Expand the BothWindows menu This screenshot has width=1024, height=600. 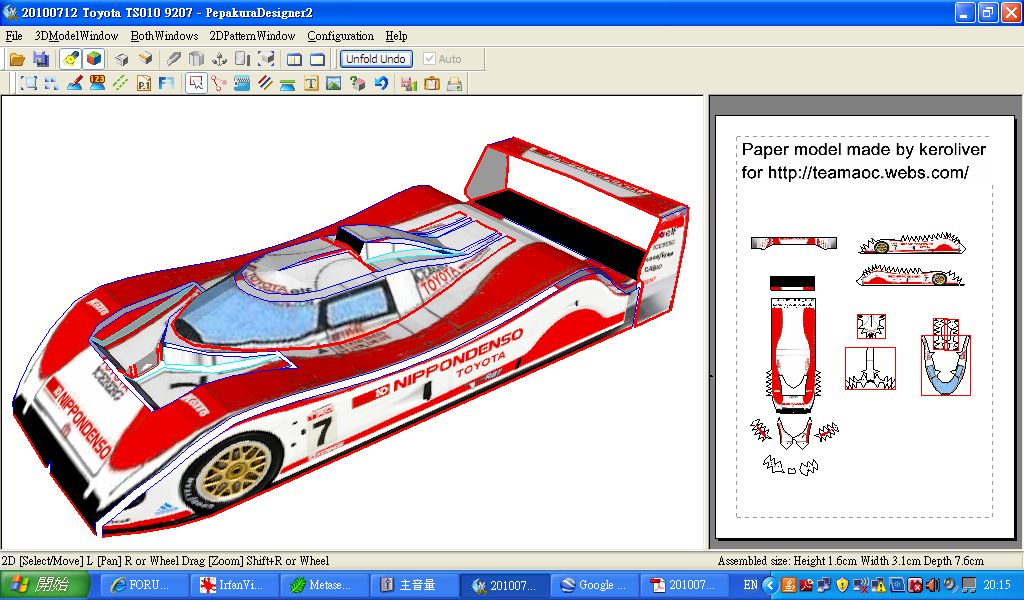[x=164, y=36]
